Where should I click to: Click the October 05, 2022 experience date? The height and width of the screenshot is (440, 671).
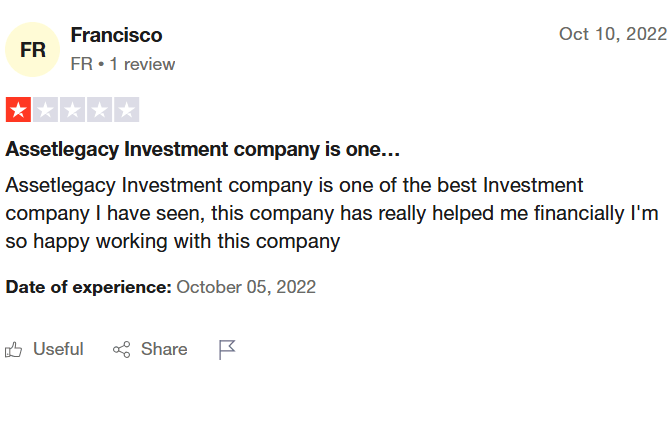point(246,287)
